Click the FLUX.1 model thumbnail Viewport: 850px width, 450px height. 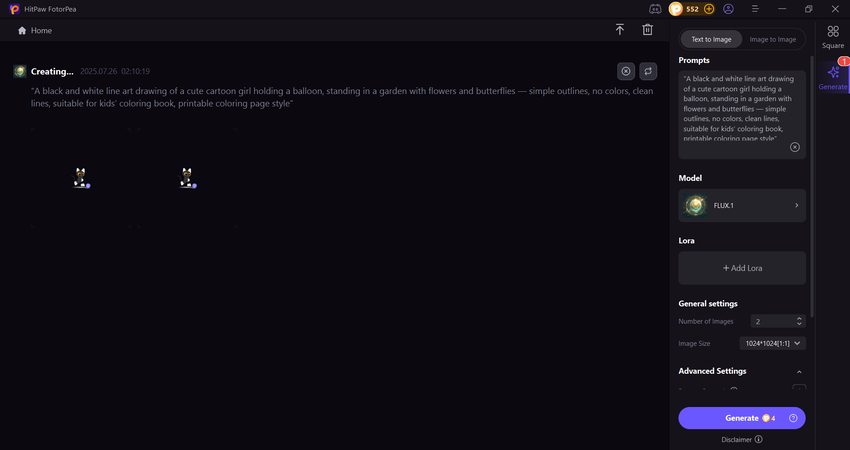[695, 205]
